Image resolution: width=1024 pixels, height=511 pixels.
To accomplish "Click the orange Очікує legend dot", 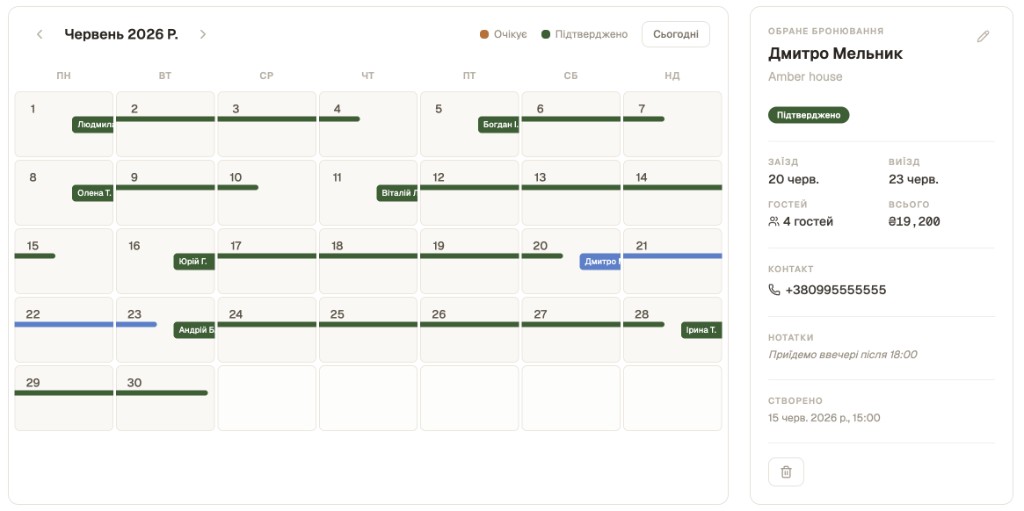I will (x=484, y=34).
